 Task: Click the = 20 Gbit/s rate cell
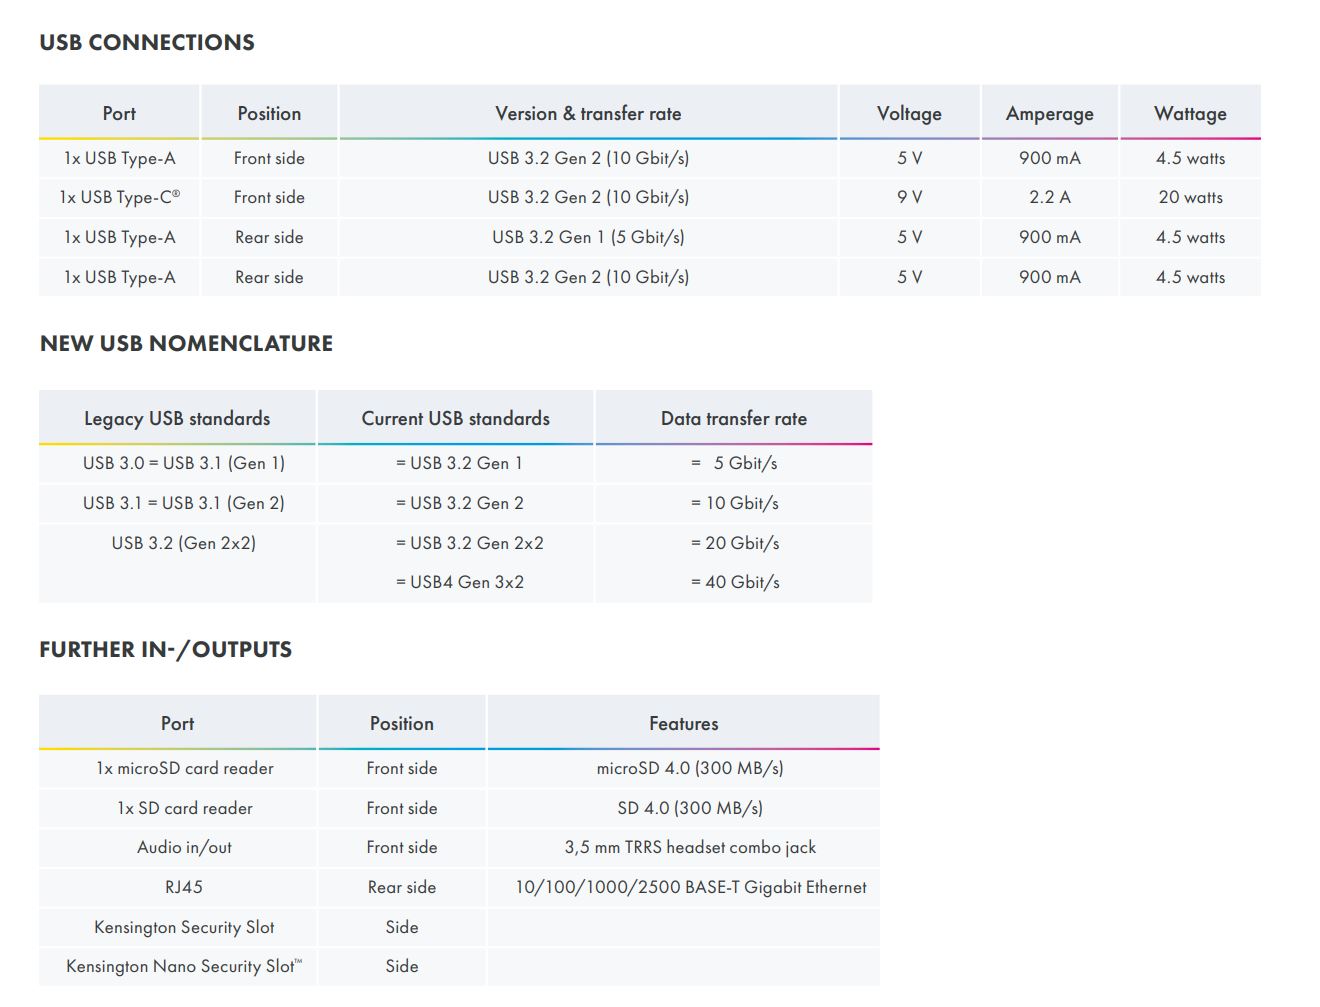pos(735,543)
